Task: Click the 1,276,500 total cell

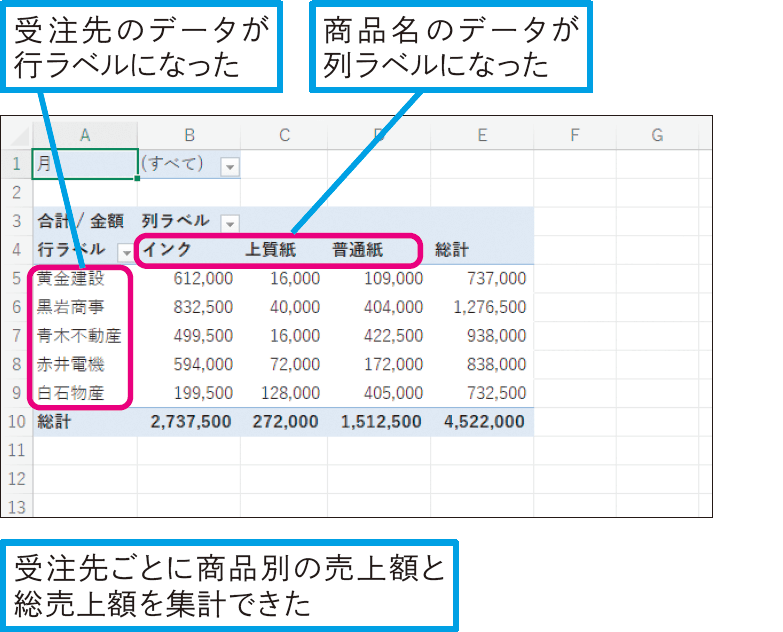Action: click(489, 307)
